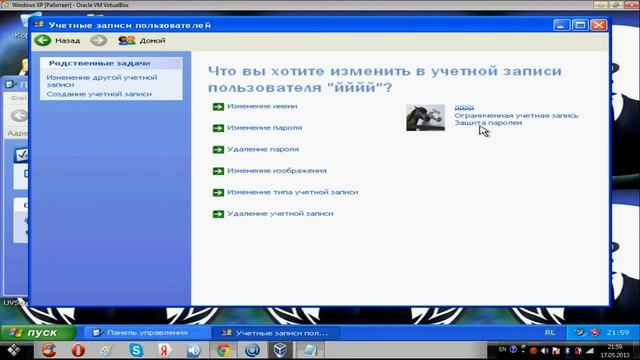Click the host clock showing 17.05.2013

click(x=615, y=351)
